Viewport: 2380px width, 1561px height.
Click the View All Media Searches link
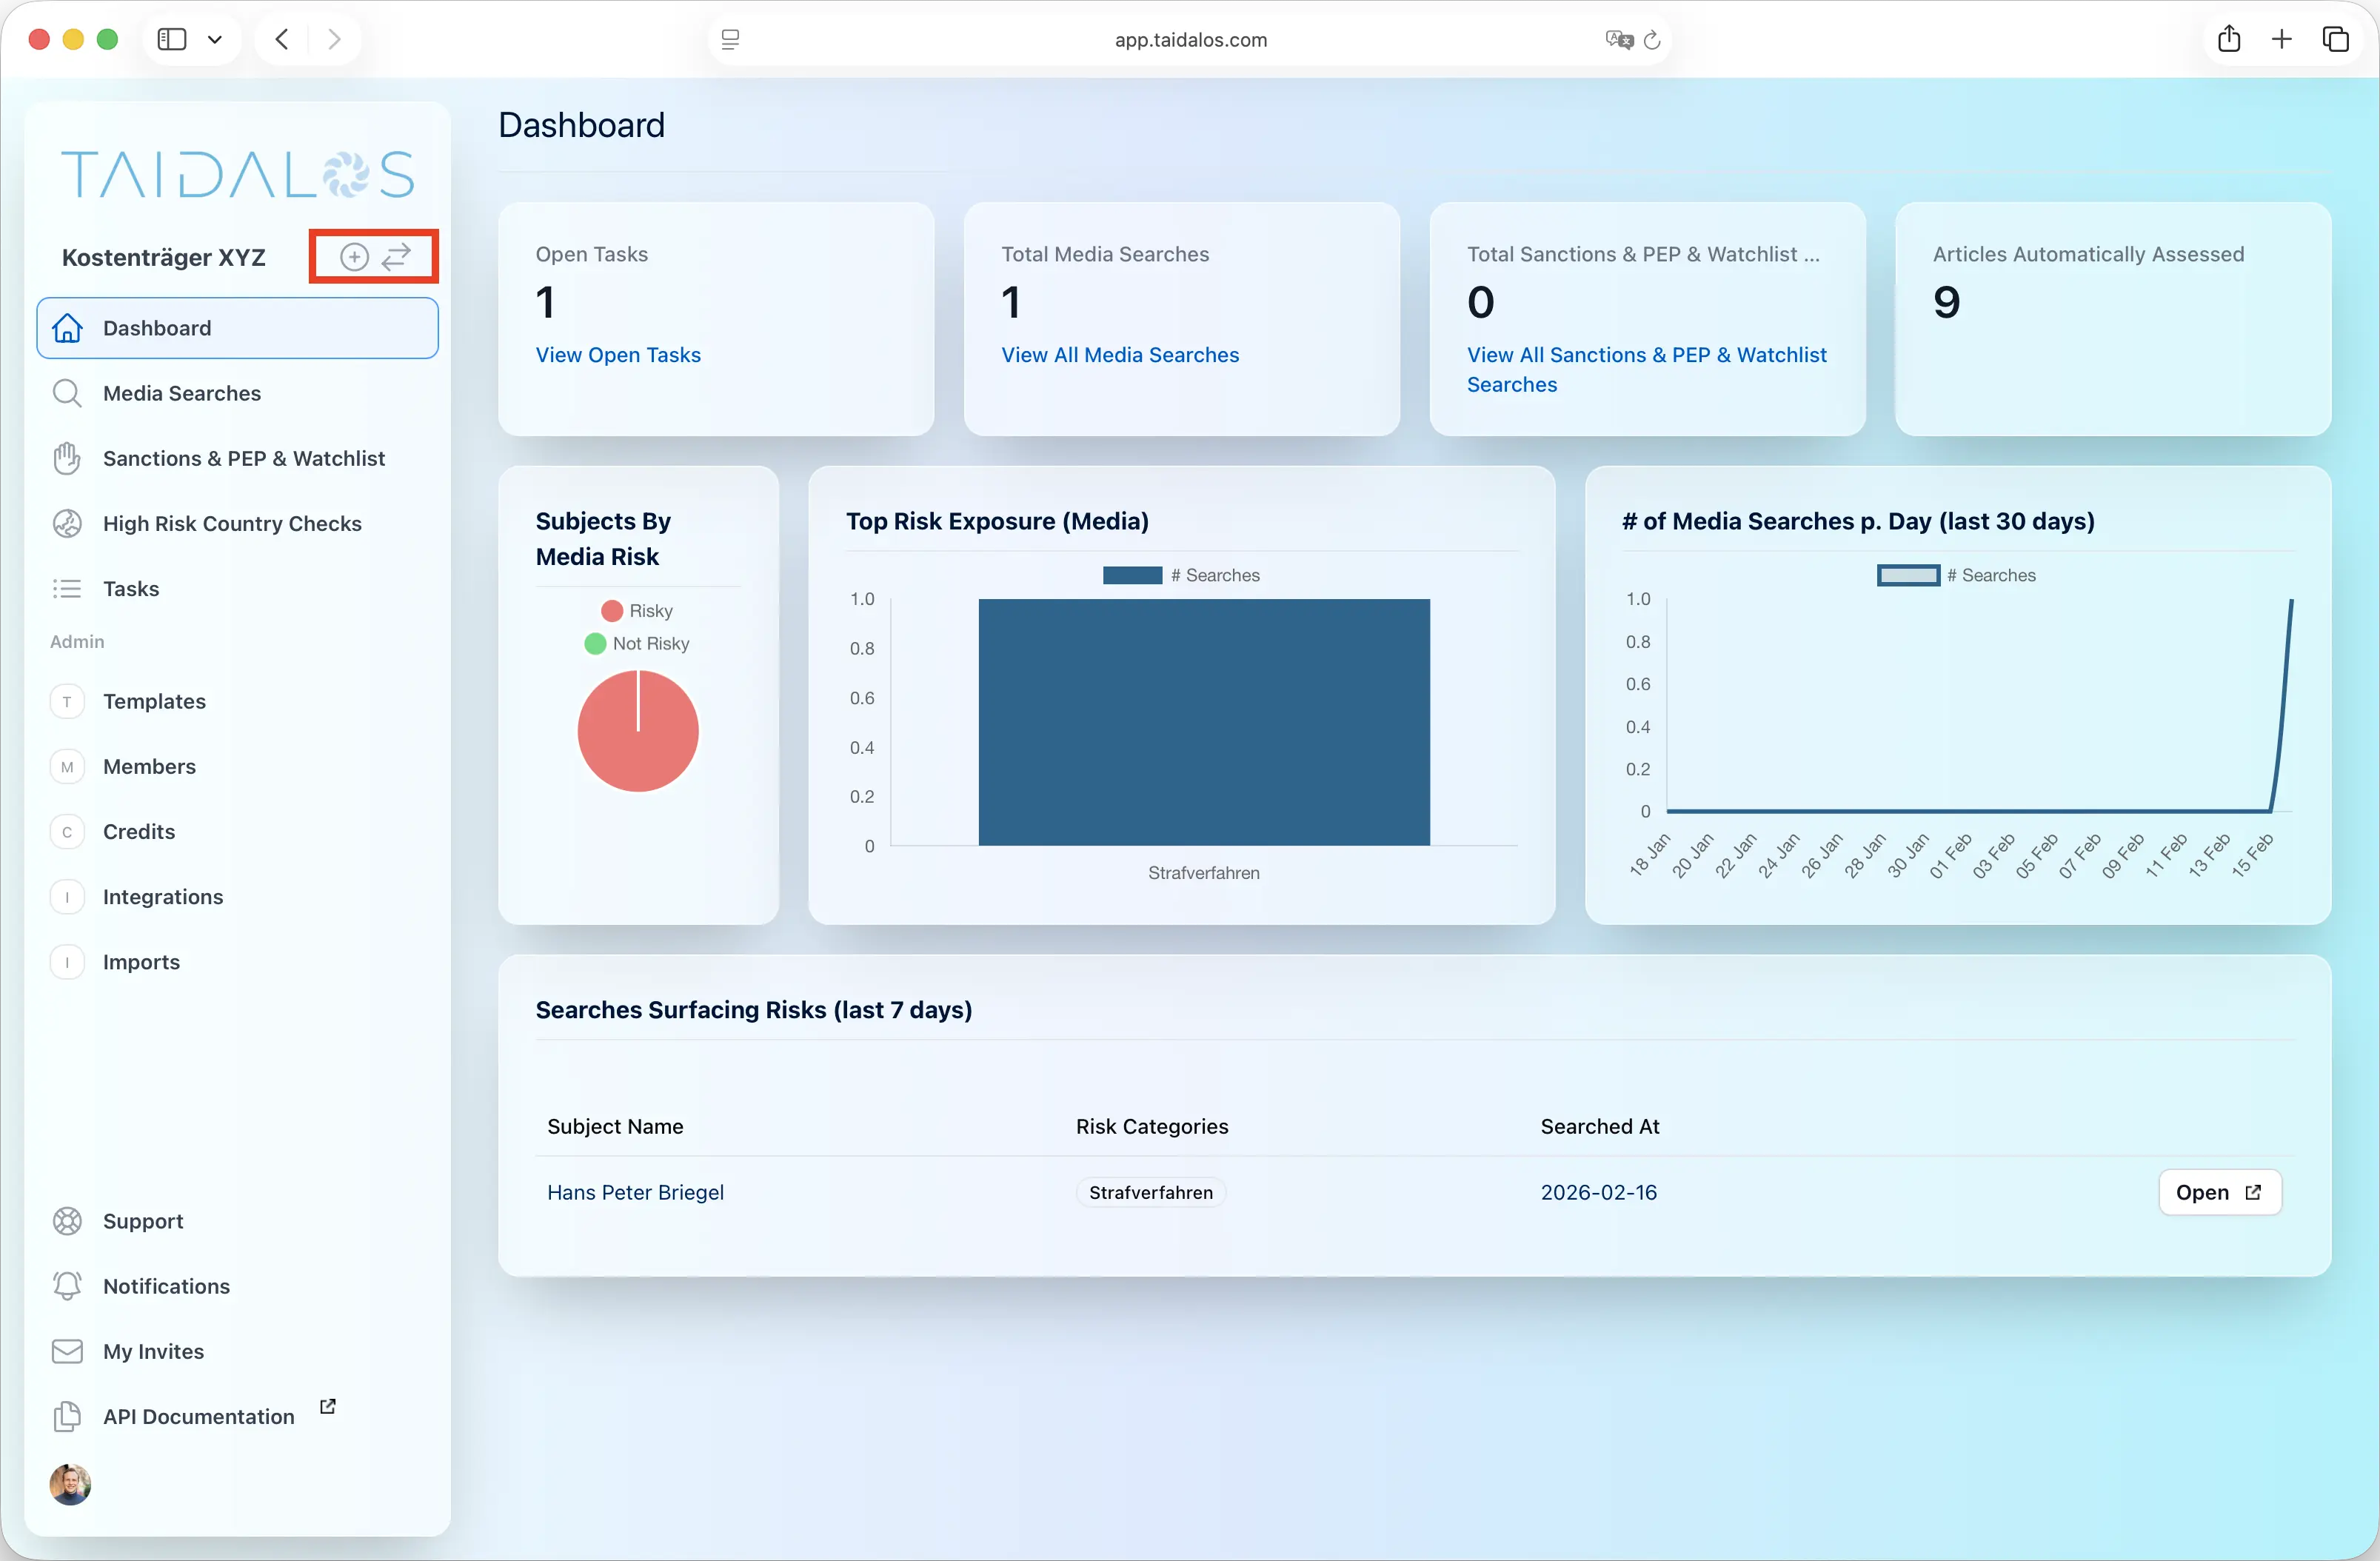[1120, 355]
